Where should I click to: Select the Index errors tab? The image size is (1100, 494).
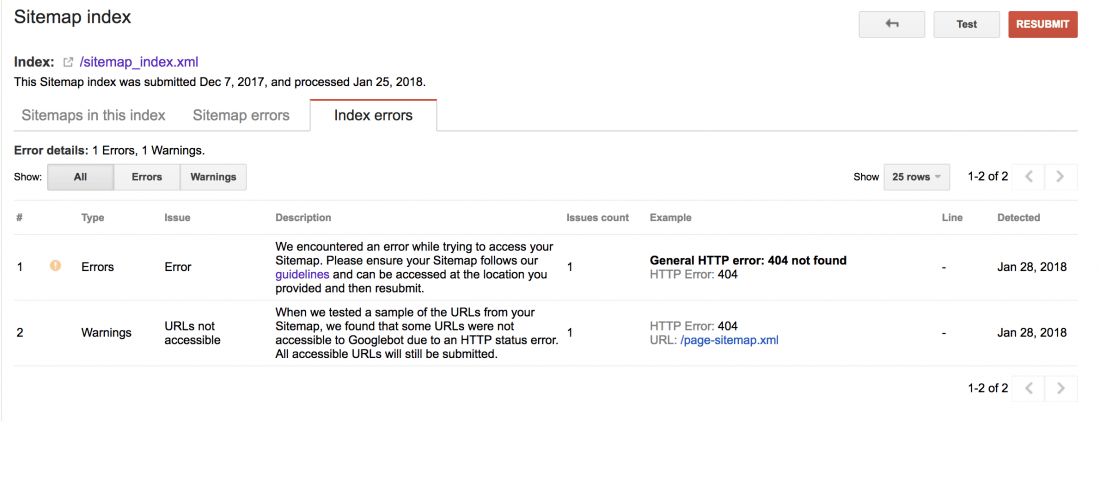(x=373, y=115)
